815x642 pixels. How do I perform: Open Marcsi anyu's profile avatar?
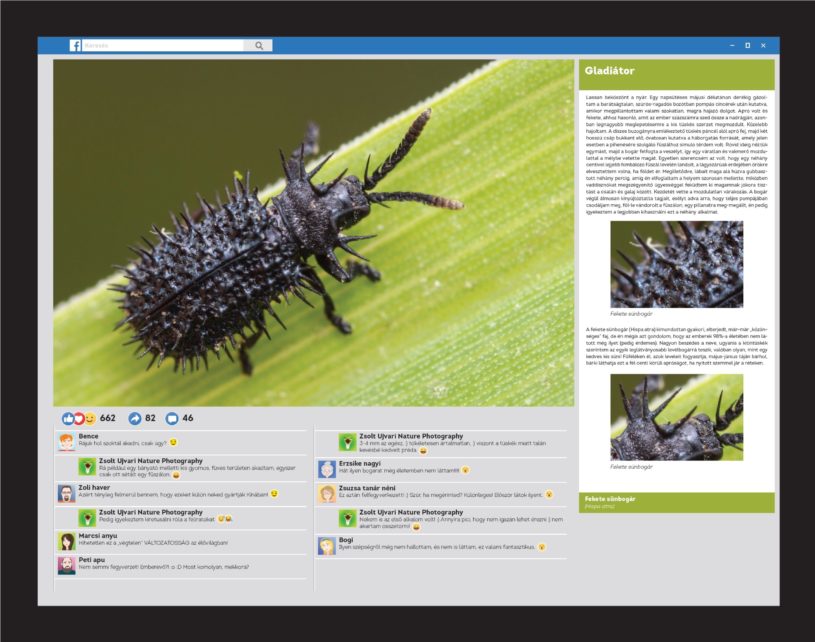coord(66,541)
